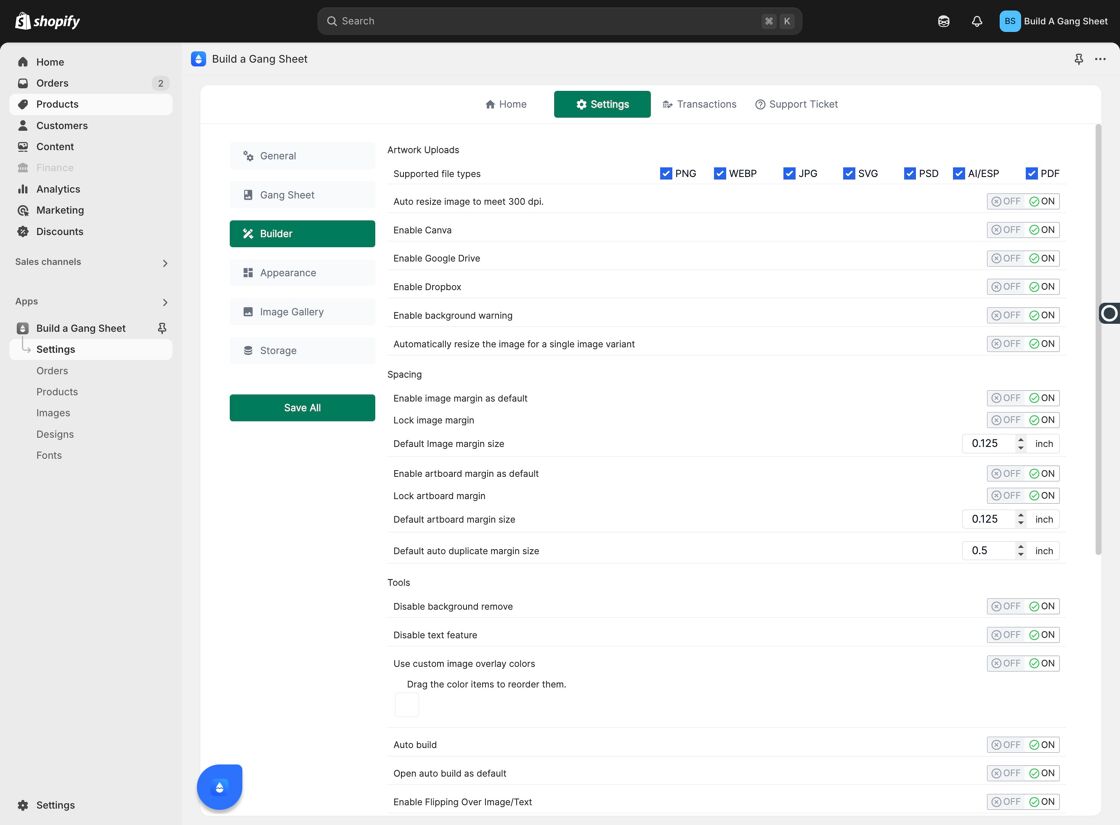This screenshot has width=1120, height=825.
Task: Select the Settings tab
Action: coord(602,104)
